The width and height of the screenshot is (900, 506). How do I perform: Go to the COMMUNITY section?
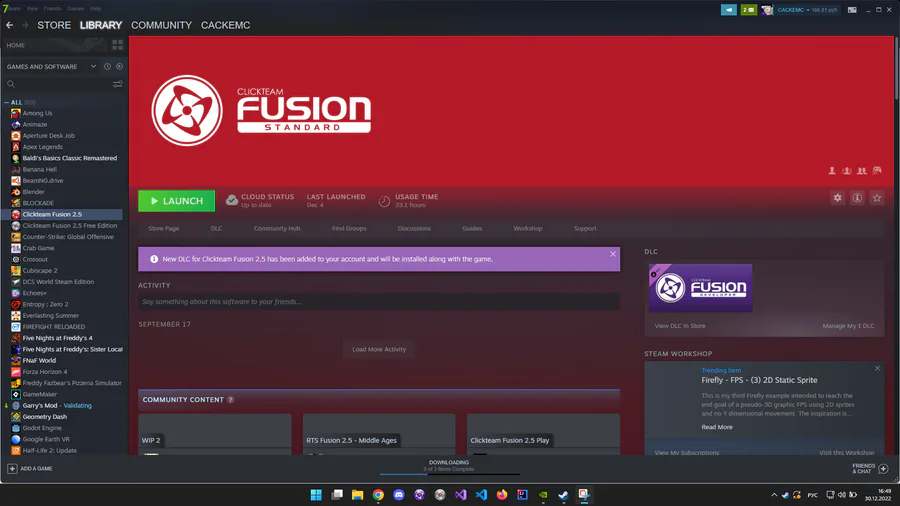[161, 25]
